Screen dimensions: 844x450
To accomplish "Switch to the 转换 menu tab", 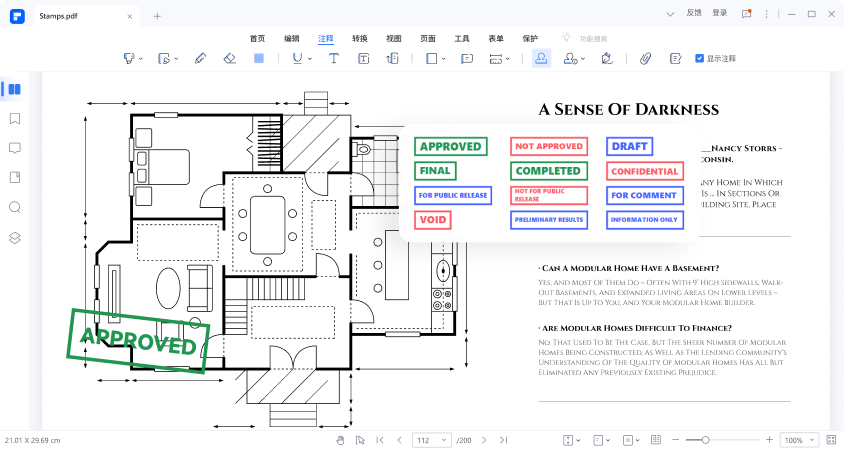I will pyautogui.click(x=360, y=37).
